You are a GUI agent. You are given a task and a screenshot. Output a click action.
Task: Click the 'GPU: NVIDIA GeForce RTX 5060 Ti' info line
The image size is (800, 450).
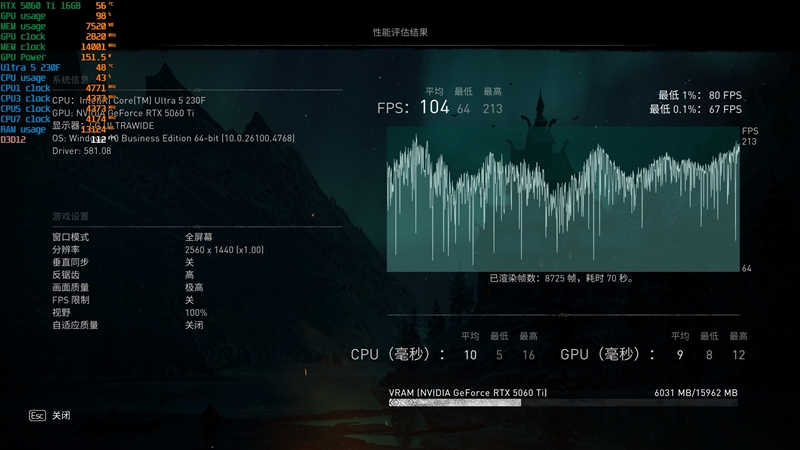[x=123, y=113]
